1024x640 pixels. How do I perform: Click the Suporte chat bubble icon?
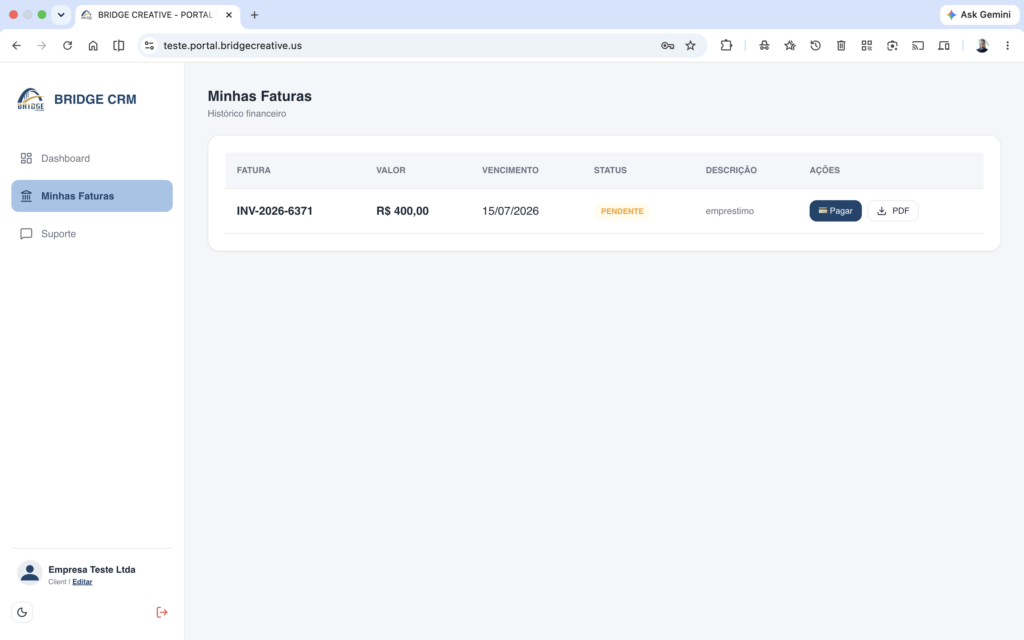[26, 234]
